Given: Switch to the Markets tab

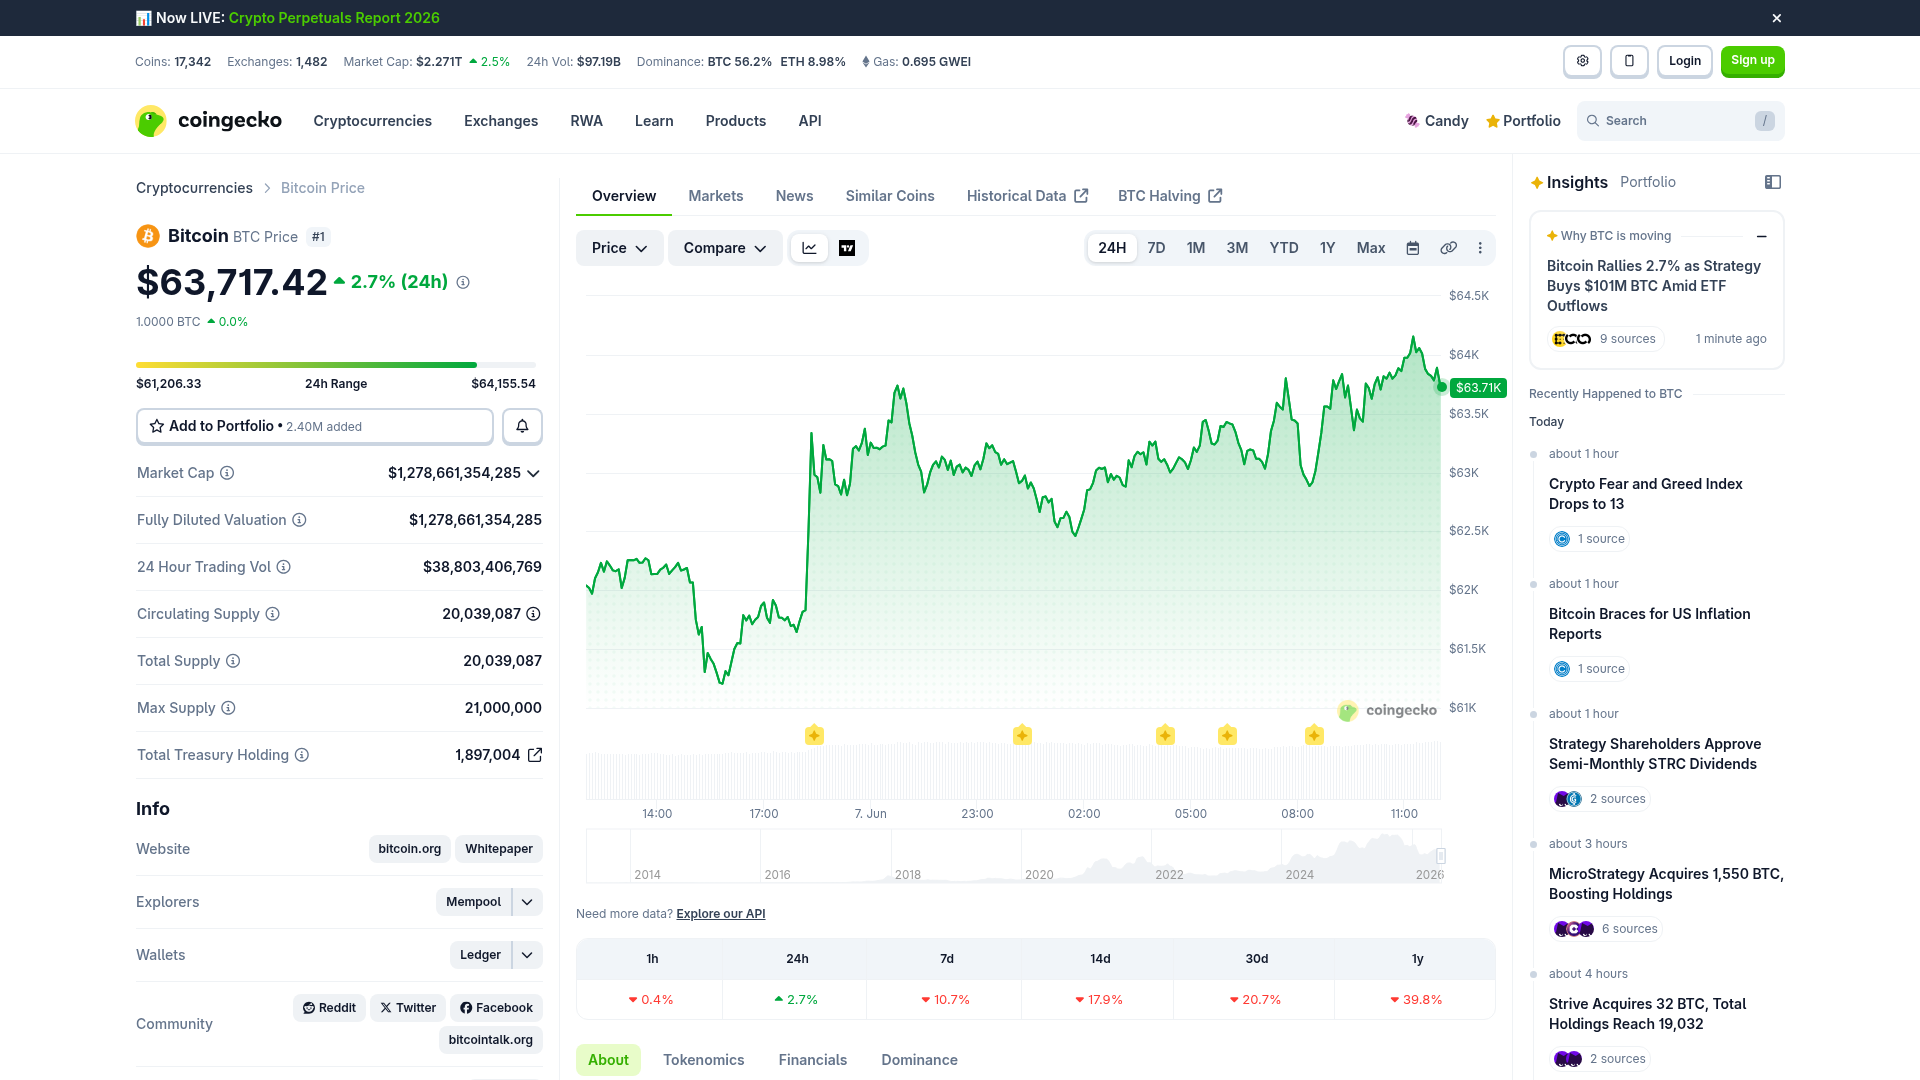Looking at the screenshot, I should (716, 196).
